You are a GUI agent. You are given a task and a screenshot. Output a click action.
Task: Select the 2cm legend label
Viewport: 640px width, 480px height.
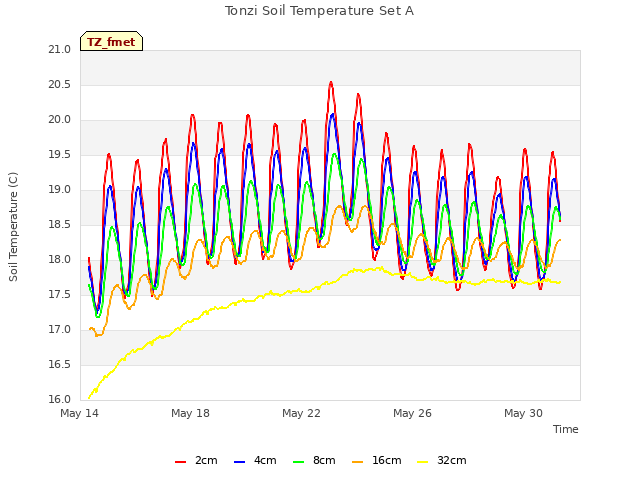click(206, 460)
